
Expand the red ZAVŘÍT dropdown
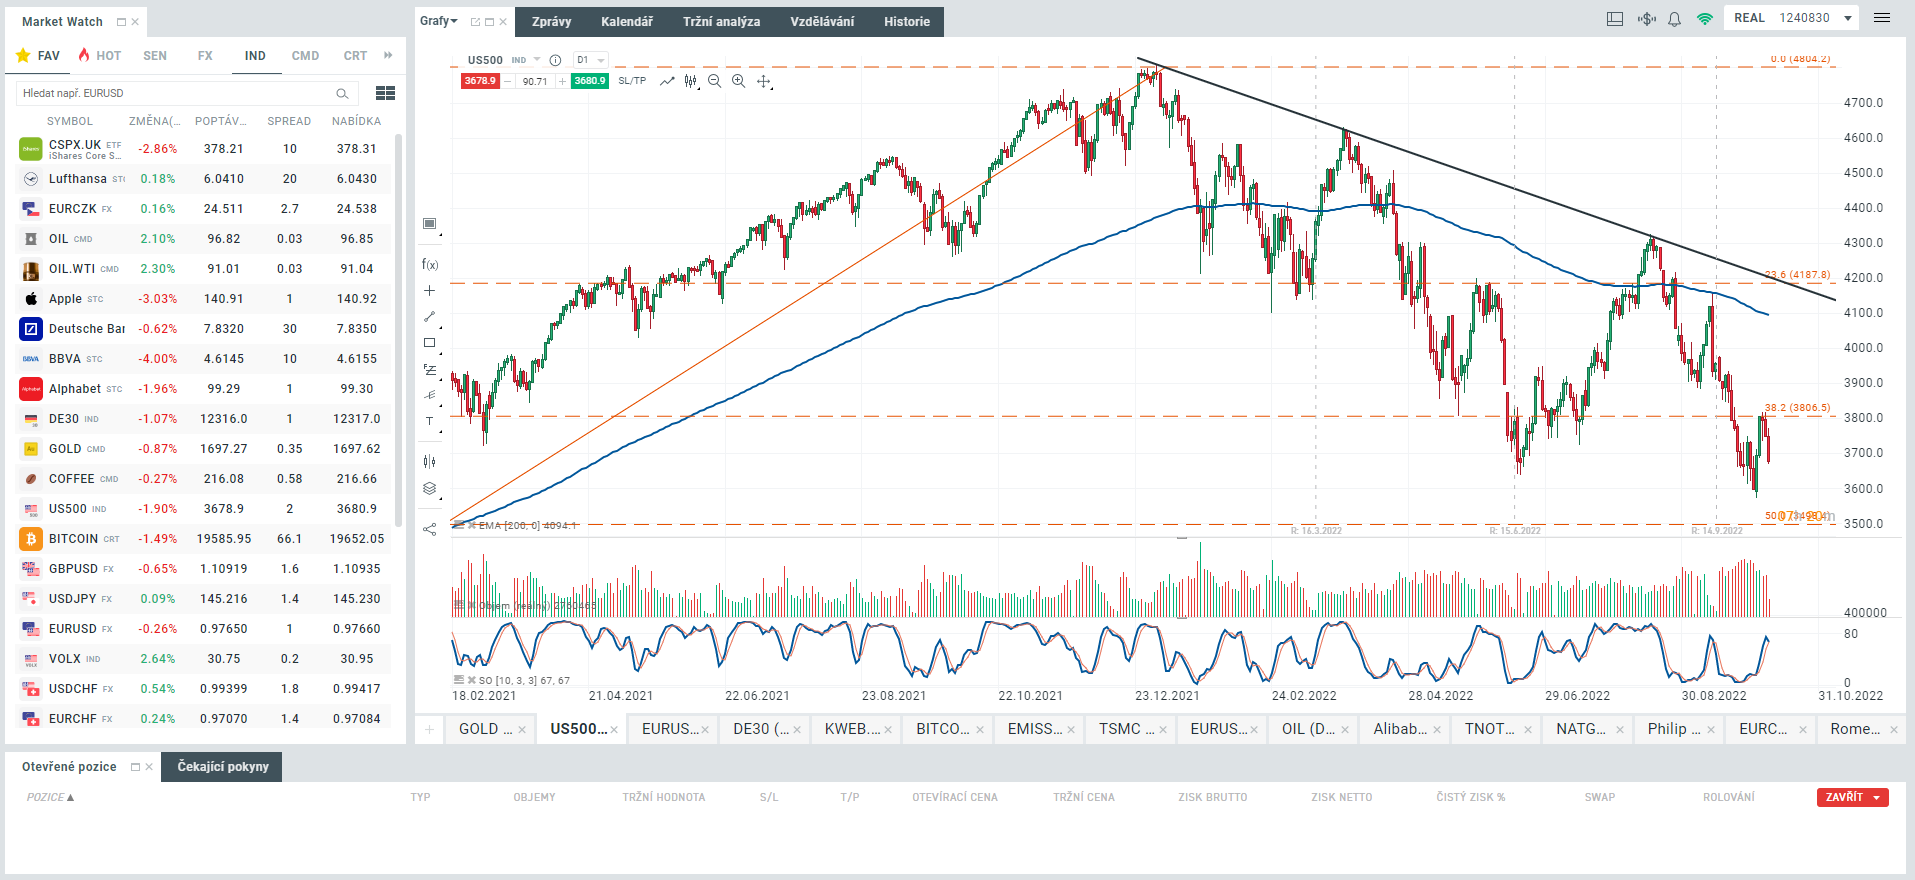tap(1877, 797)
